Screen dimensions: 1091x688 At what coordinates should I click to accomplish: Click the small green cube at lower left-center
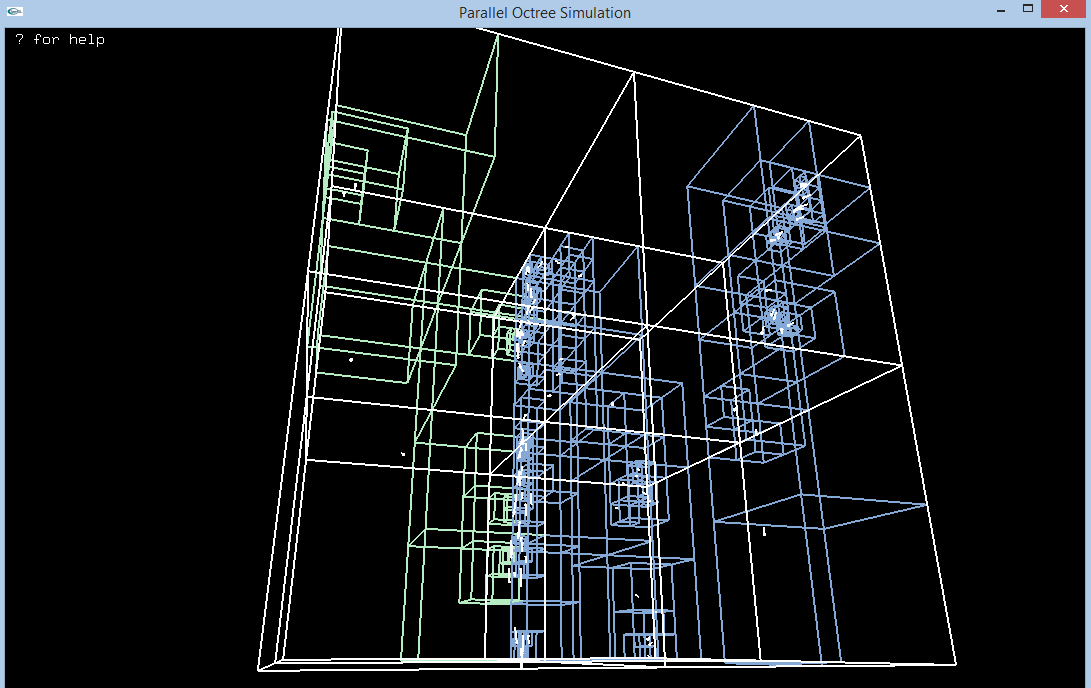(x=485, y=575)
